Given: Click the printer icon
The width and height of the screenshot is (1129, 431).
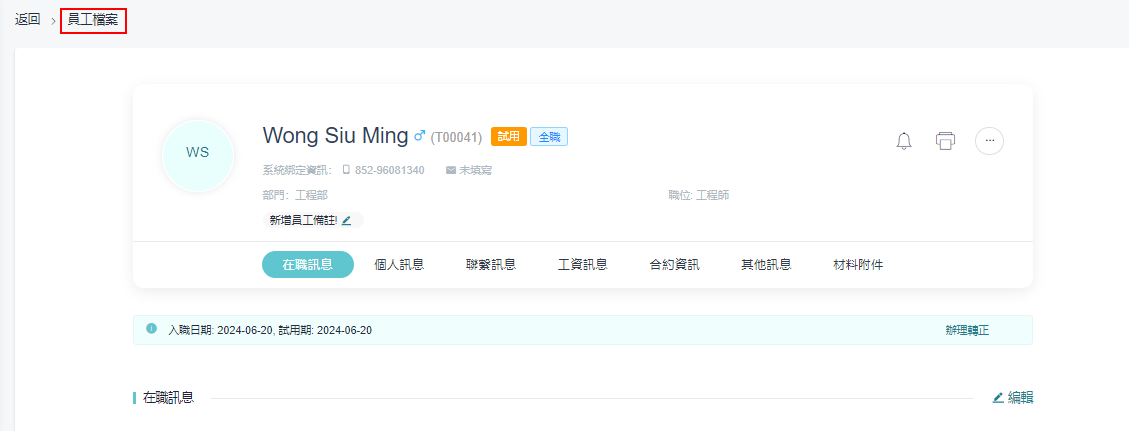Looking at the screenshot, I should coord(945,141).
